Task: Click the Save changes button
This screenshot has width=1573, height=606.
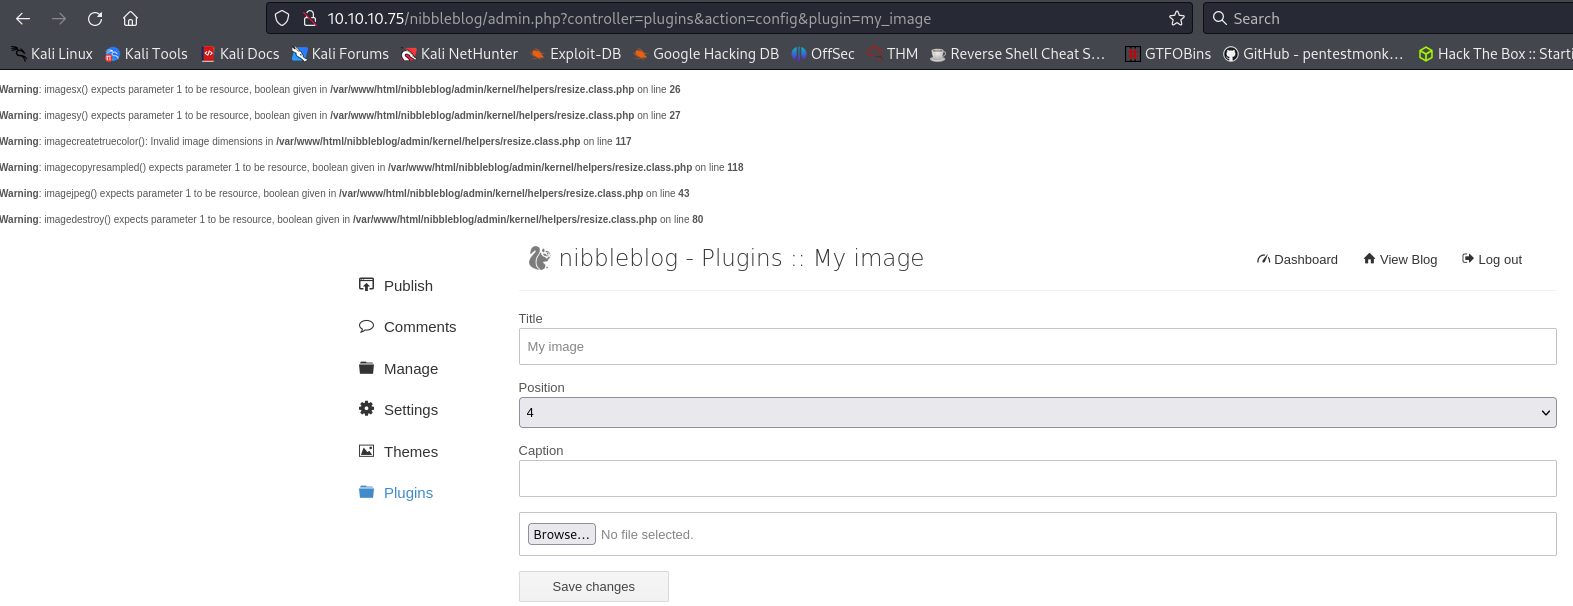Action: 594,586
